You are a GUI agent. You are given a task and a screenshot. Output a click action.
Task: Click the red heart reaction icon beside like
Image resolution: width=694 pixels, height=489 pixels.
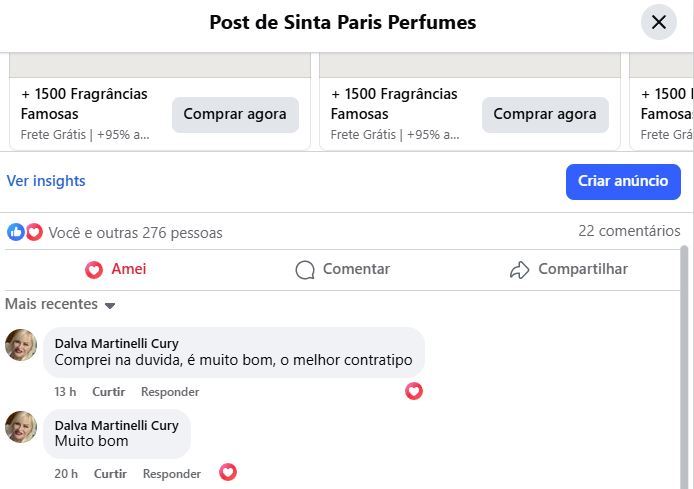34,232
